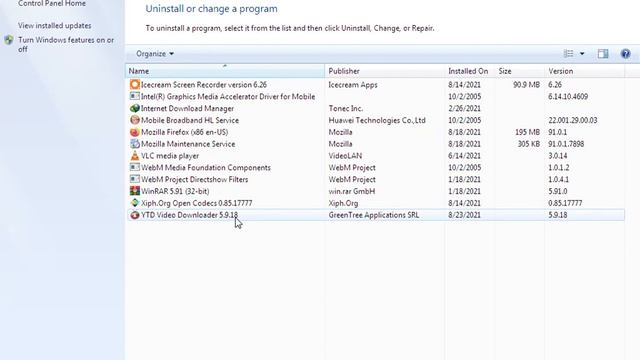Screen dimensions: 640x360
Task: Select Xiph.Org Open Codecs 0.85.17777 entry
Action: click(197, 203)
